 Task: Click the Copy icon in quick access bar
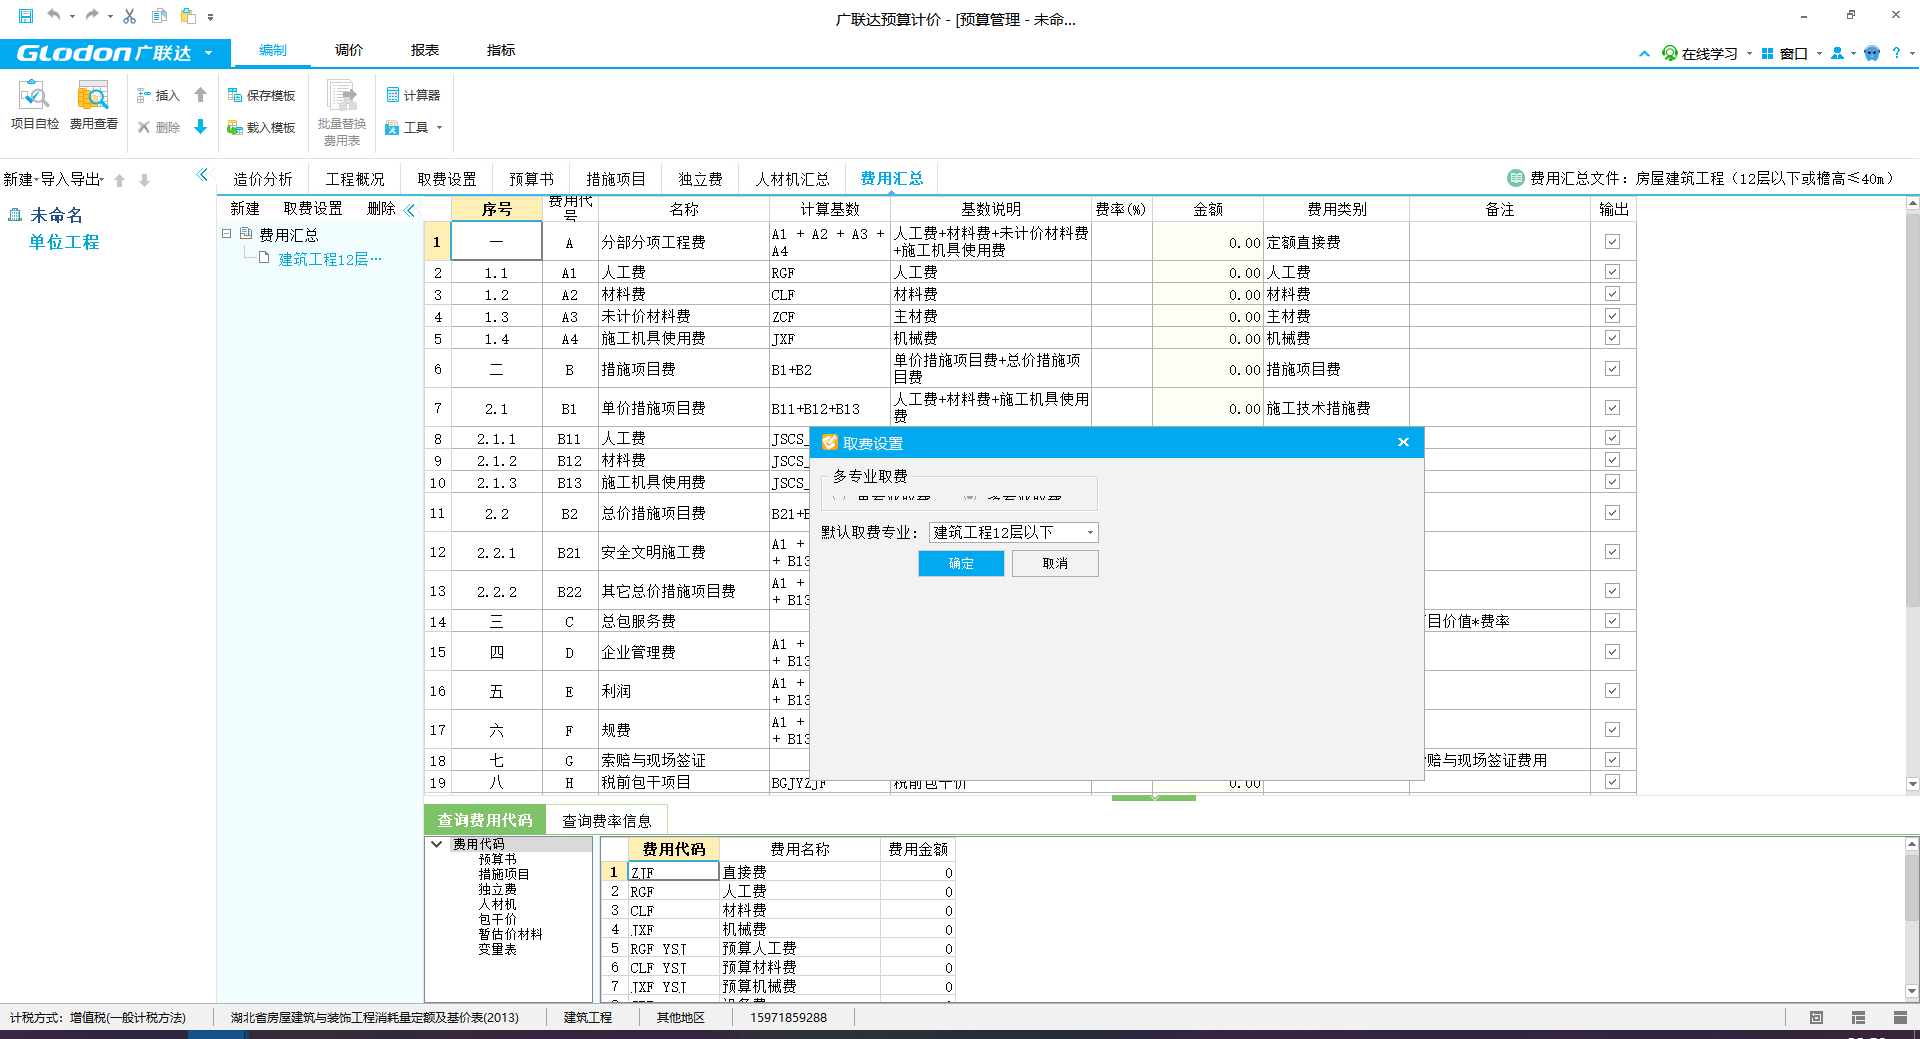[159, 15]
